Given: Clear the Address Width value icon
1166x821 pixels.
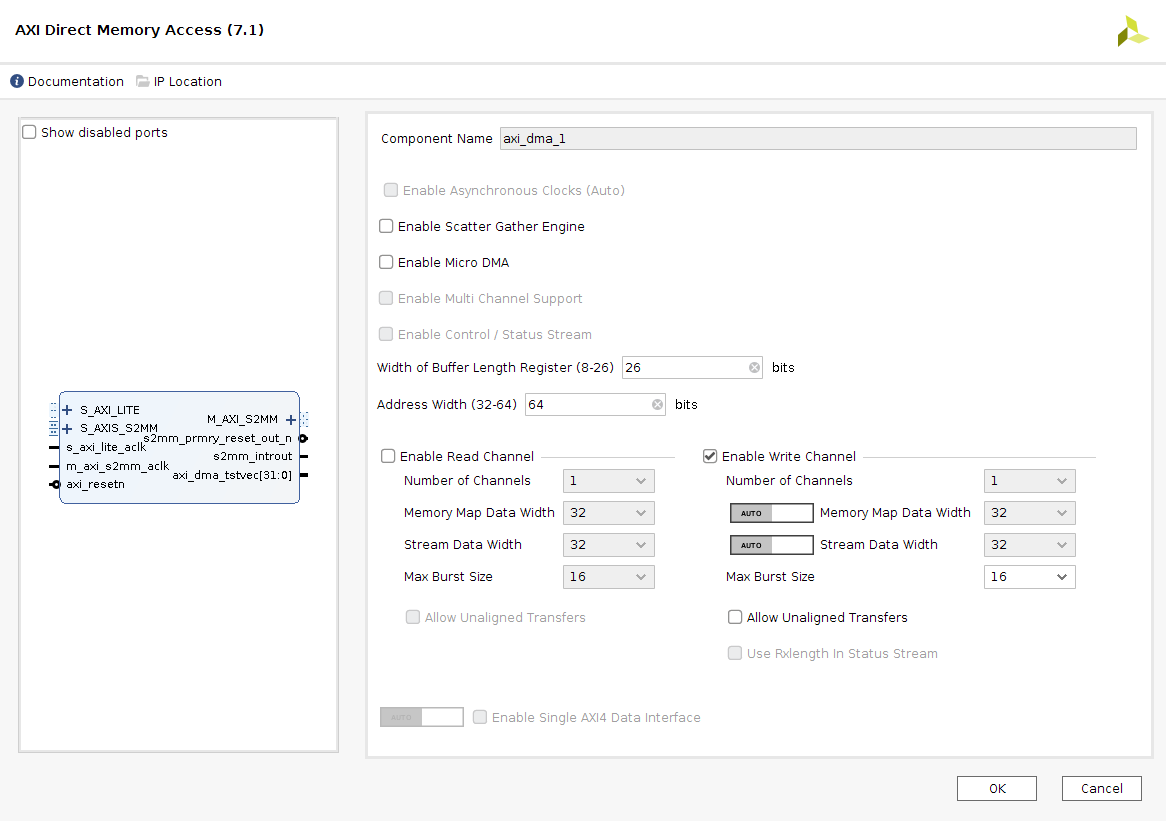Looking at the screenshot, I should tap(657, 405).
